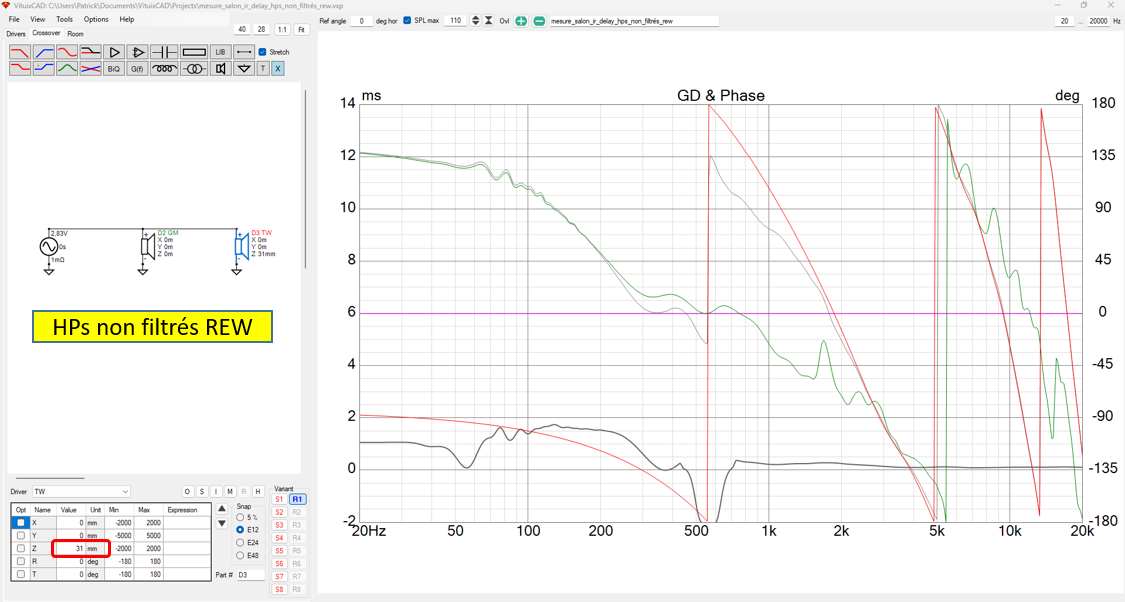Open the Tools menu
The height and width of the screenshot is (602, 1125).
point(64,19)
